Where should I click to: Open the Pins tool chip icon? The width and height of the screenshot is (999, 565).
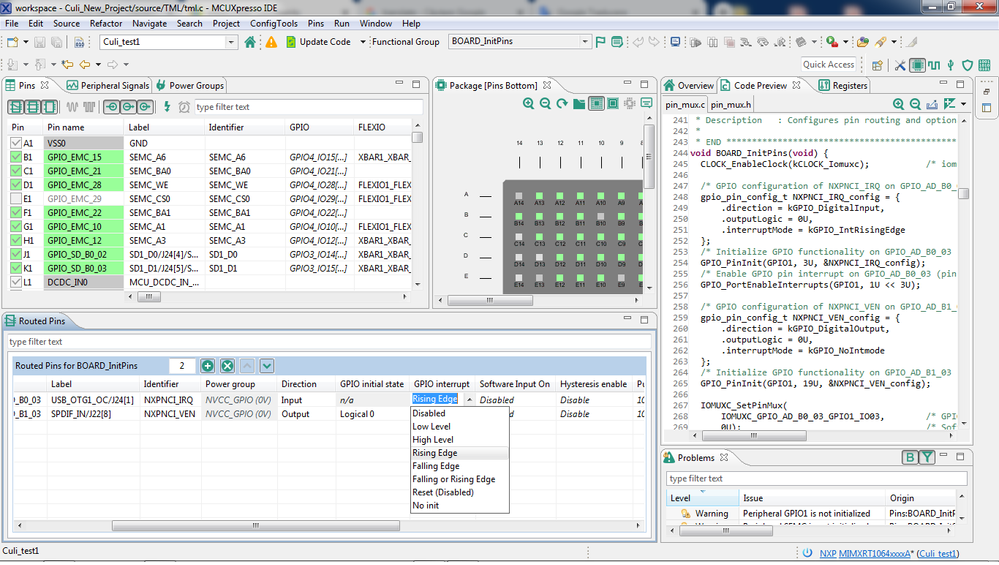[x=917, y=65]
